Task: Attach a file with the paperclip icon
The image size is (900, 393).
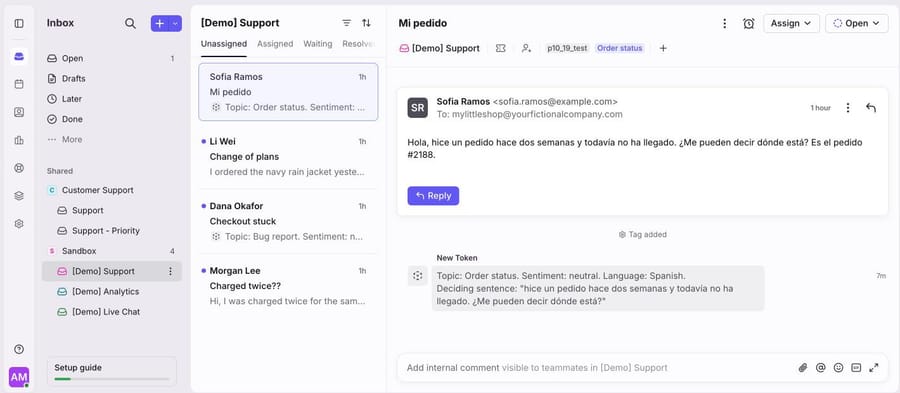Action: [x=803, y=368]
